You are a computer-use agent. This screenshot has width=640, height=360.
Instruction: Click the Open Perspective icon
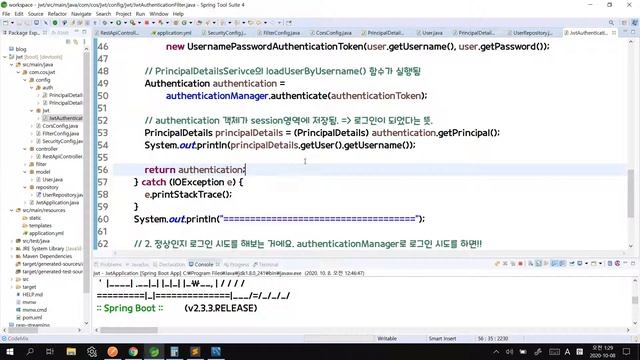click(624, 22)
